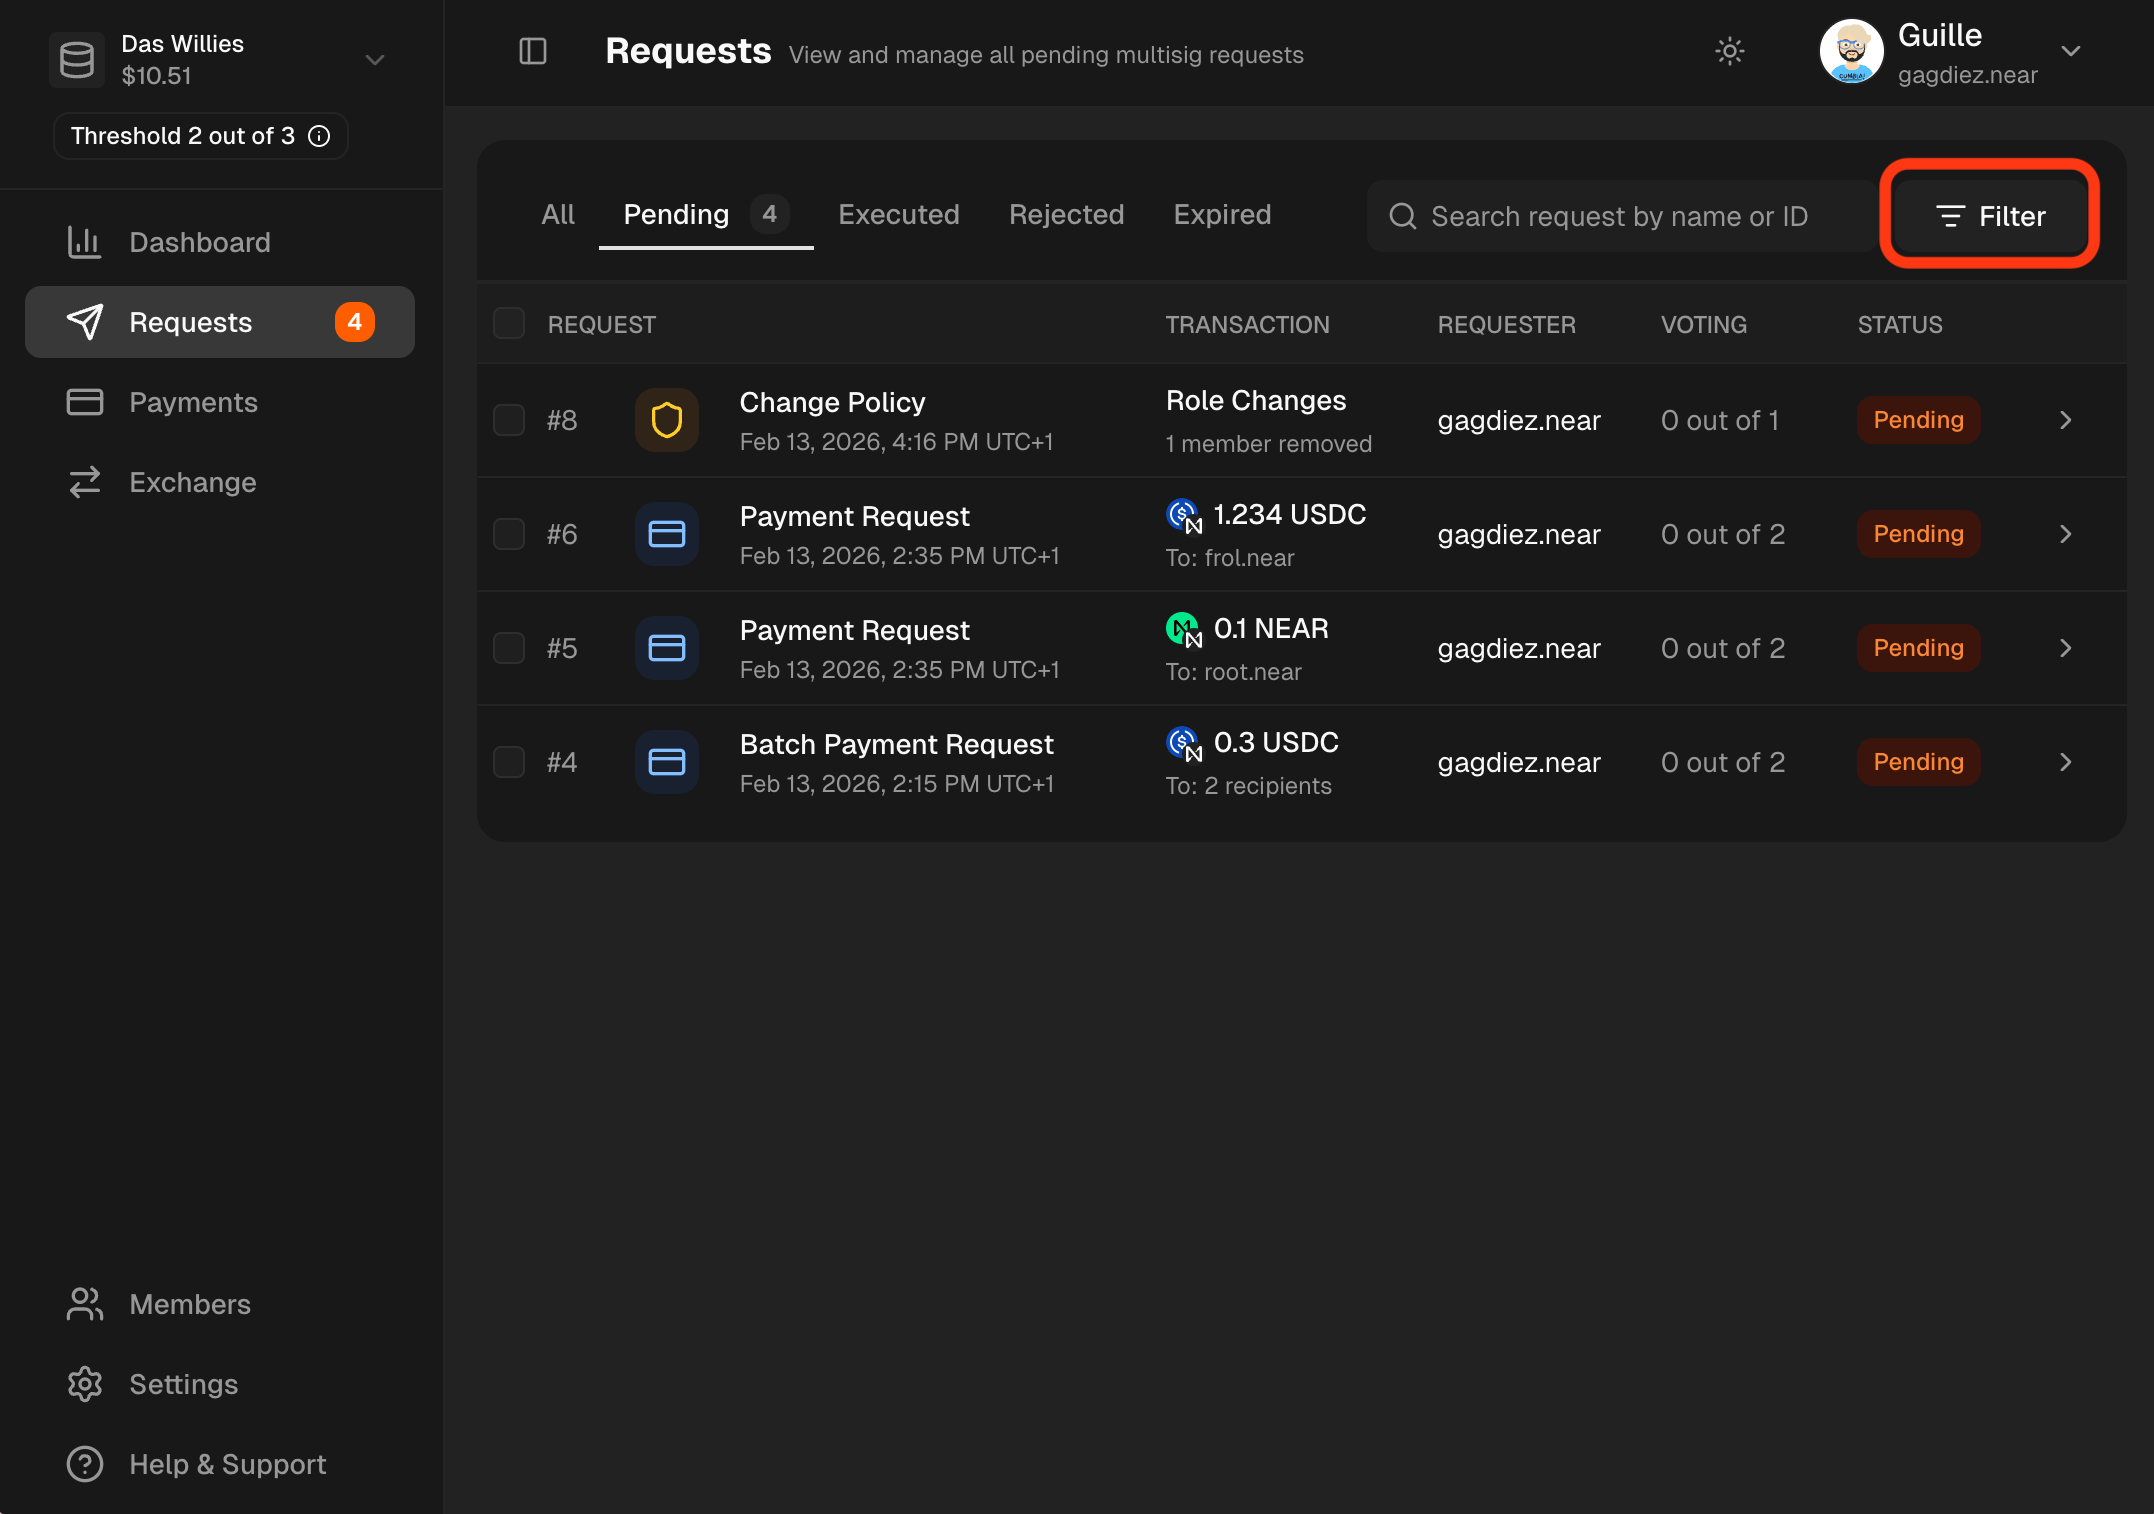Check the box for request #8
Screen dimensions: 2154x1514
point(509,420)
